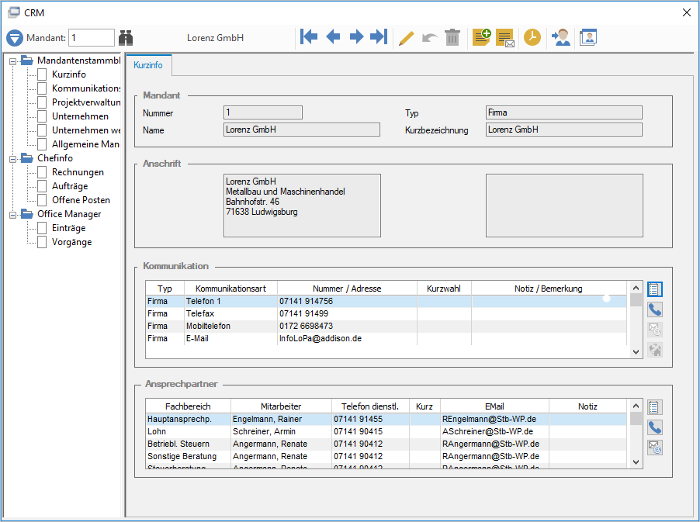Click the person with arrow icon
This screenshot has height=522, width=700.
(561, 38)
